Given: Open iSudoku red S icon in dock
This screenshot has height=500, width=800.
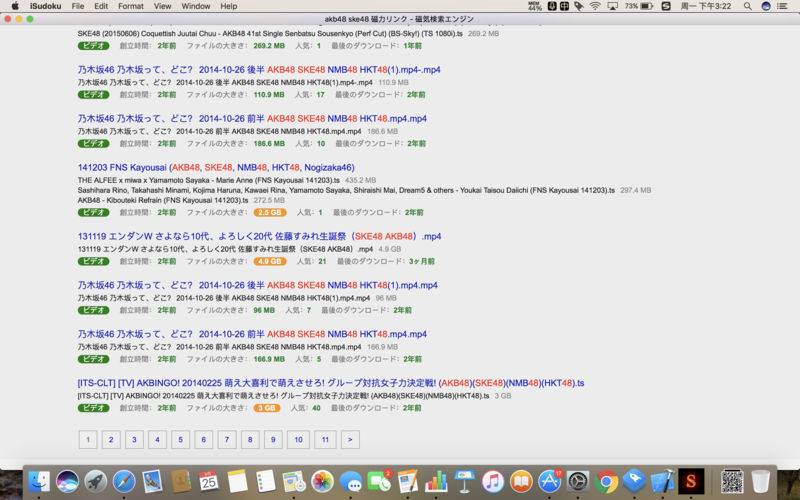Looking at the screenshot, I should [x=691, y=481].
